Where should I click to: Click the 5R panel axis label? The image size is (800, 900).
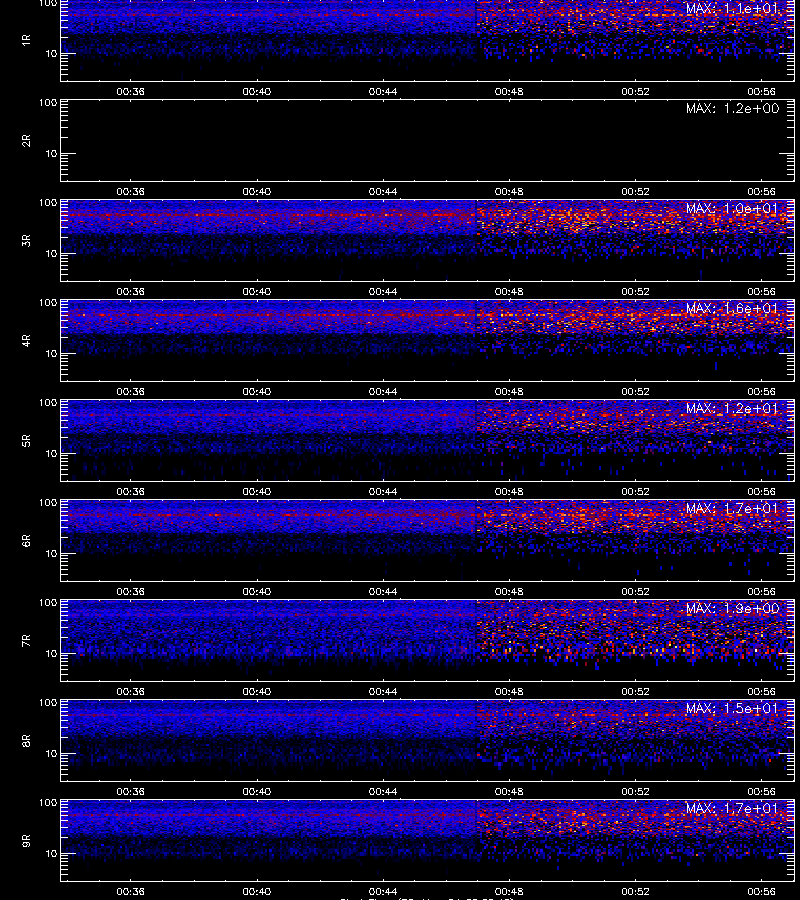[x=26, y=440]
